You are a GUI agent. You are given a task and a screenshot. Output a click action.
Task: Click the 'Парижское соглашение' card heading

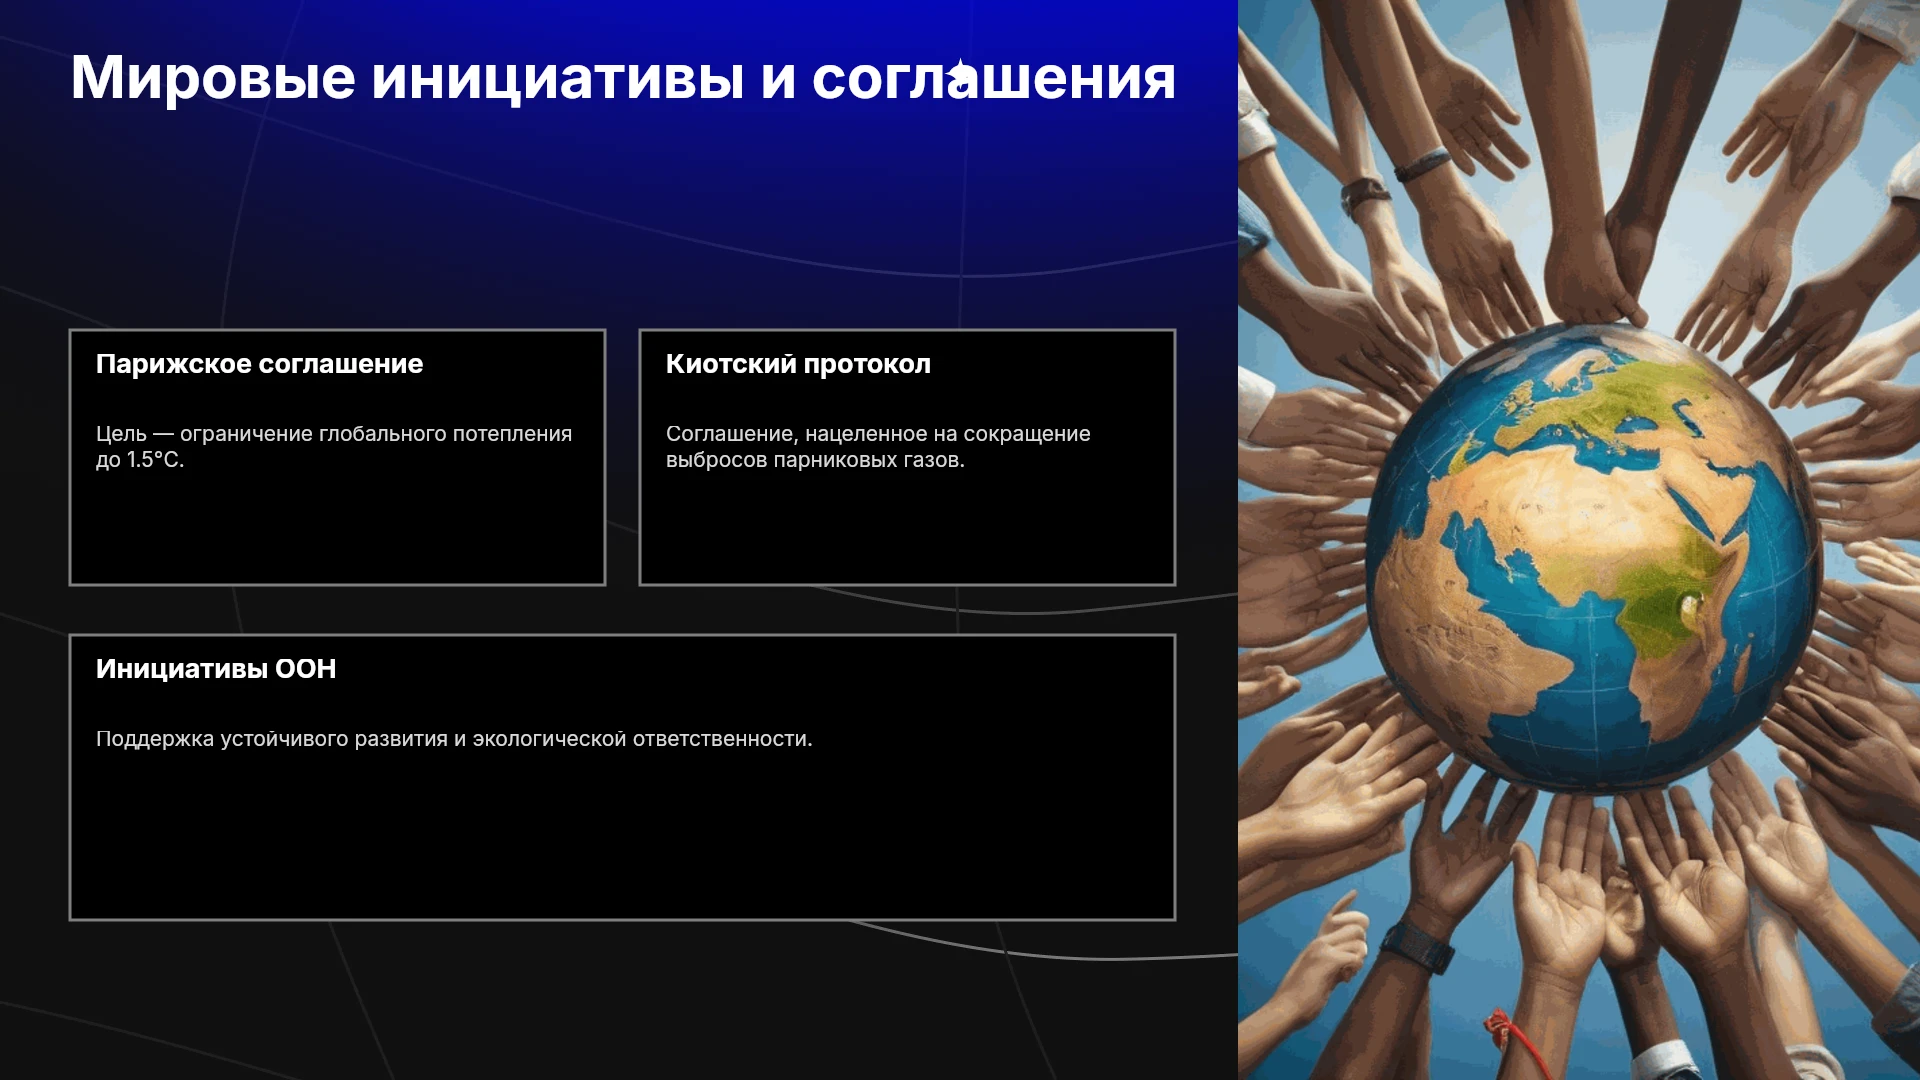[259, 364]
